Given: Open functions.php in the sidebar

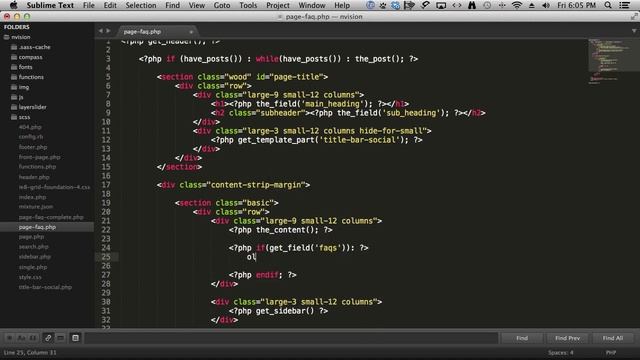Looking at the screenshot, I should click(37, 167).
